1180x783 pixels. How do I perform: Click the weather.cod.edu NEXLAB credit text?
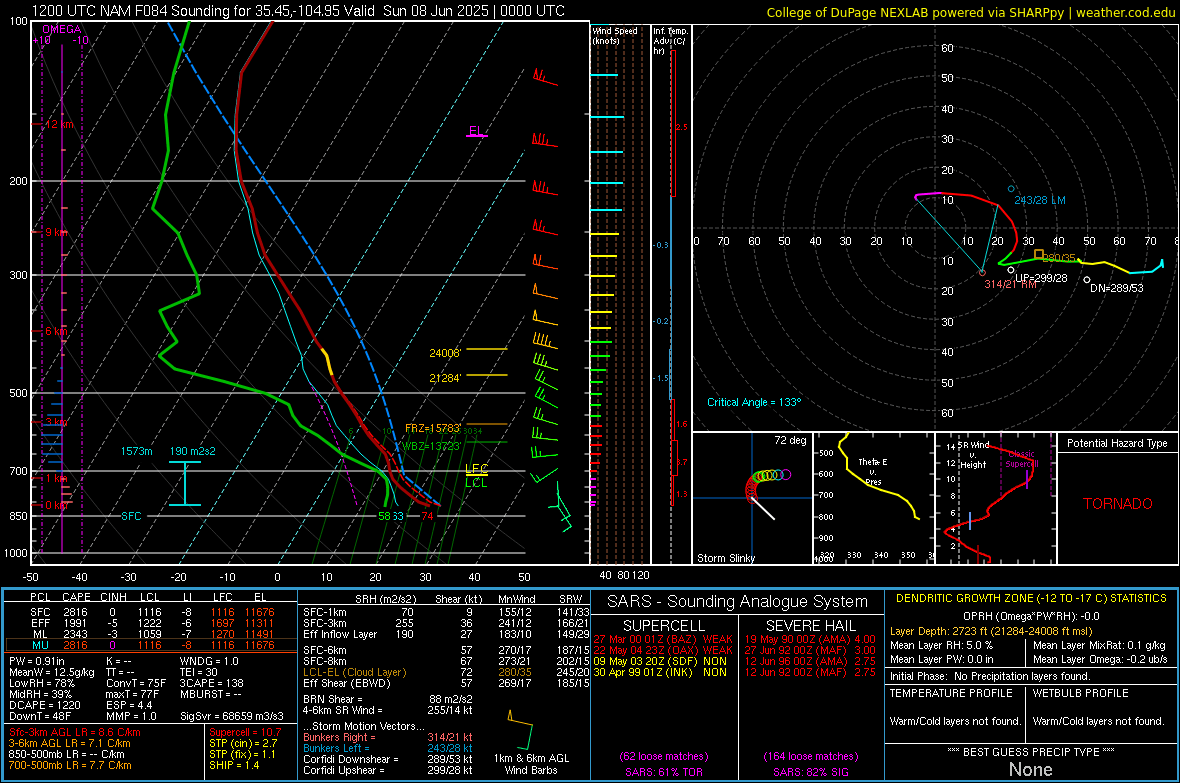(x=970, y=12)
